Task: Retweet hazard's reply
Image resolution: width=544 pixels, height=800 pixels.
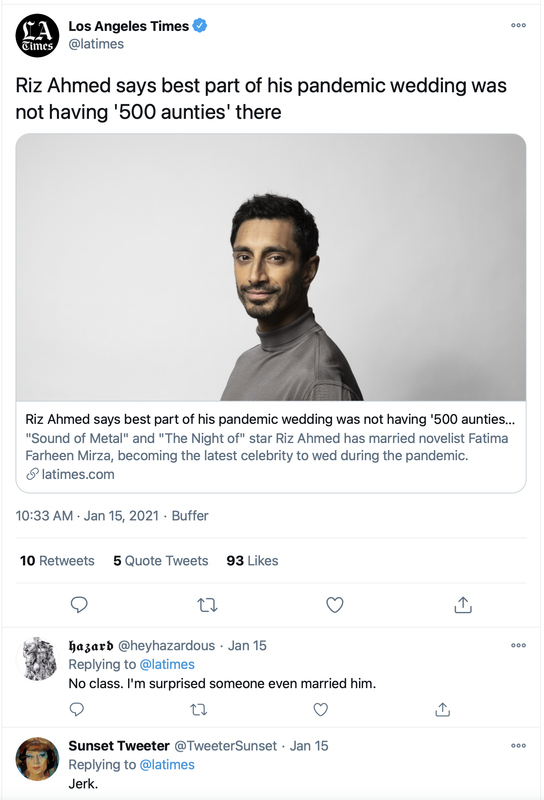Action: click(199, 710)
